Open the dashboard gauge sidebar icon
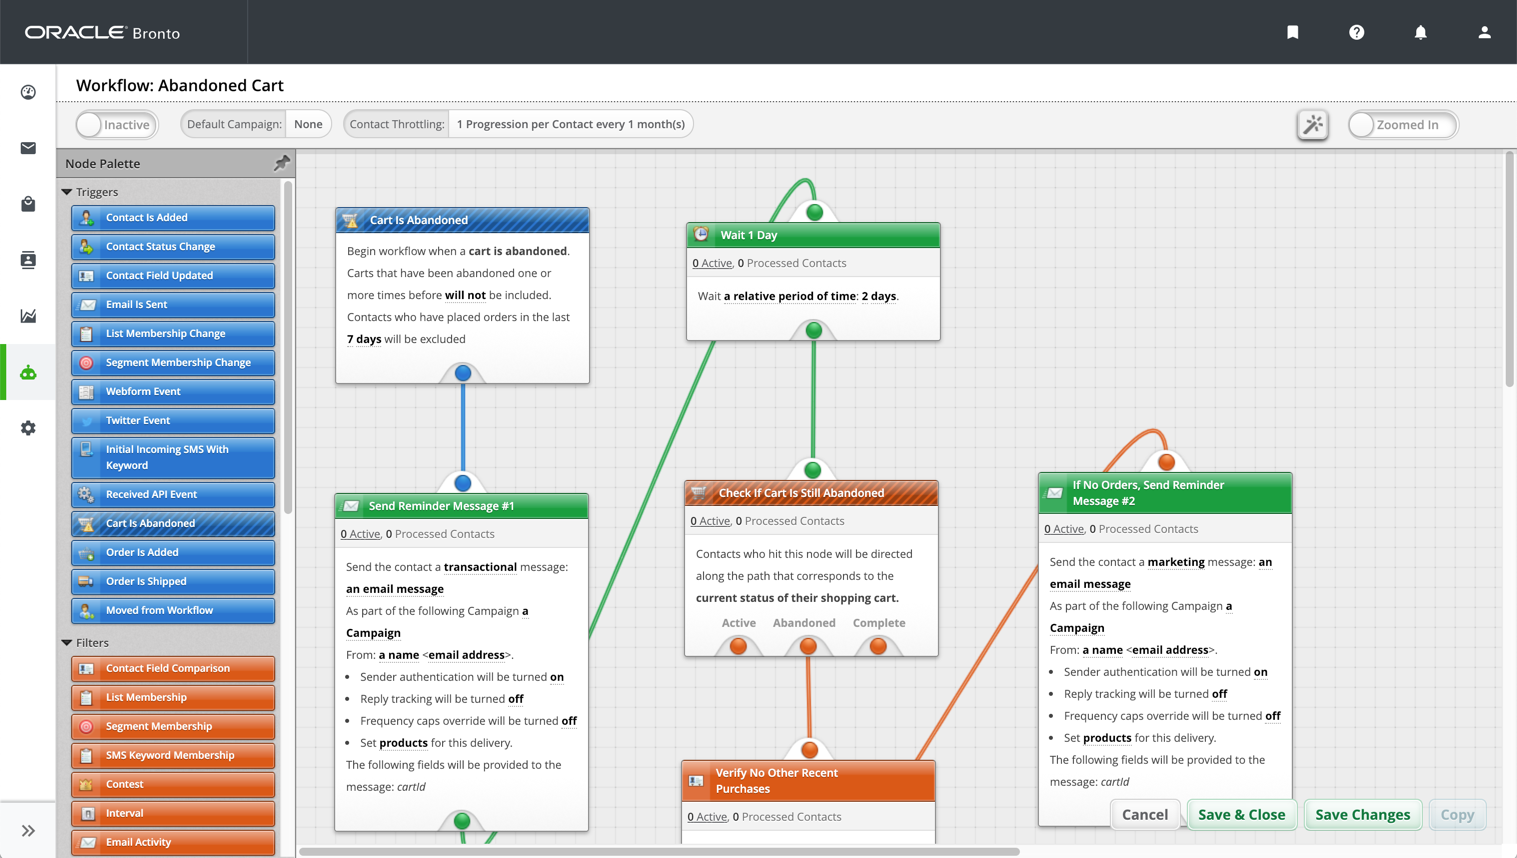 [28, 92]
